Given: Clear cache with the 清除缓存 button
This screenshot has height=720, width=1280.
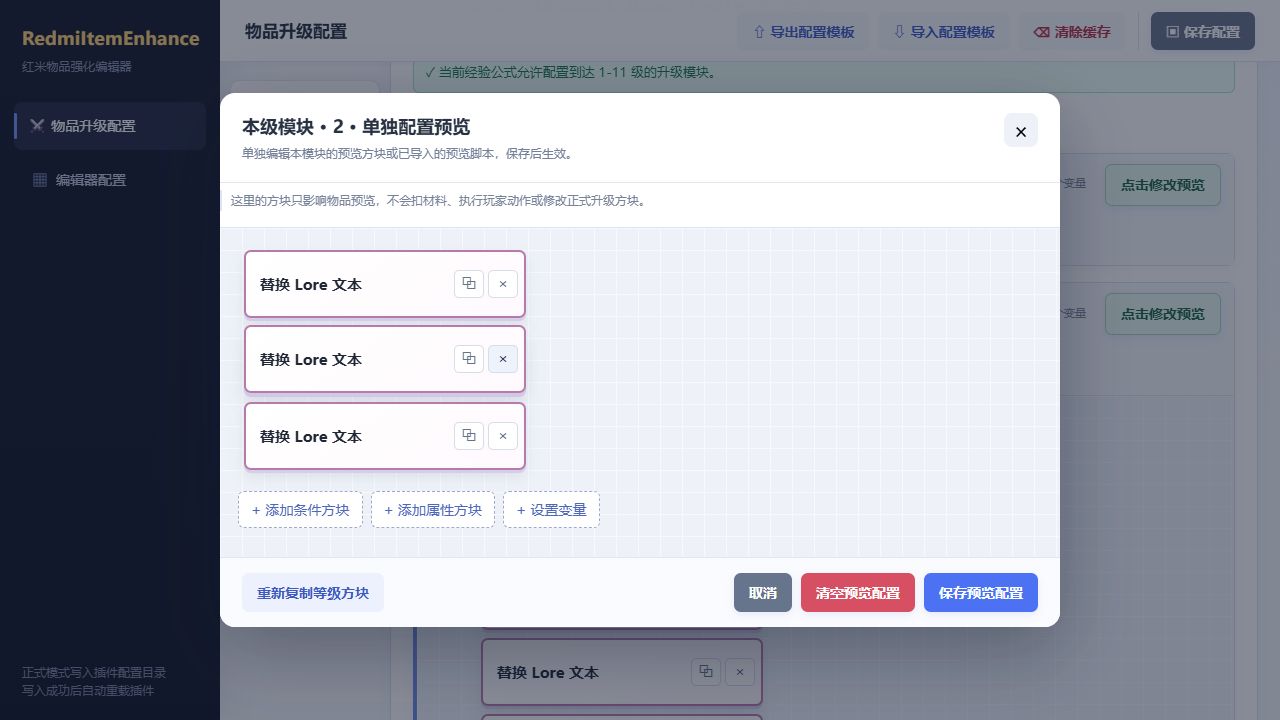Looking at the screenshot, I should coord(1072,32).
